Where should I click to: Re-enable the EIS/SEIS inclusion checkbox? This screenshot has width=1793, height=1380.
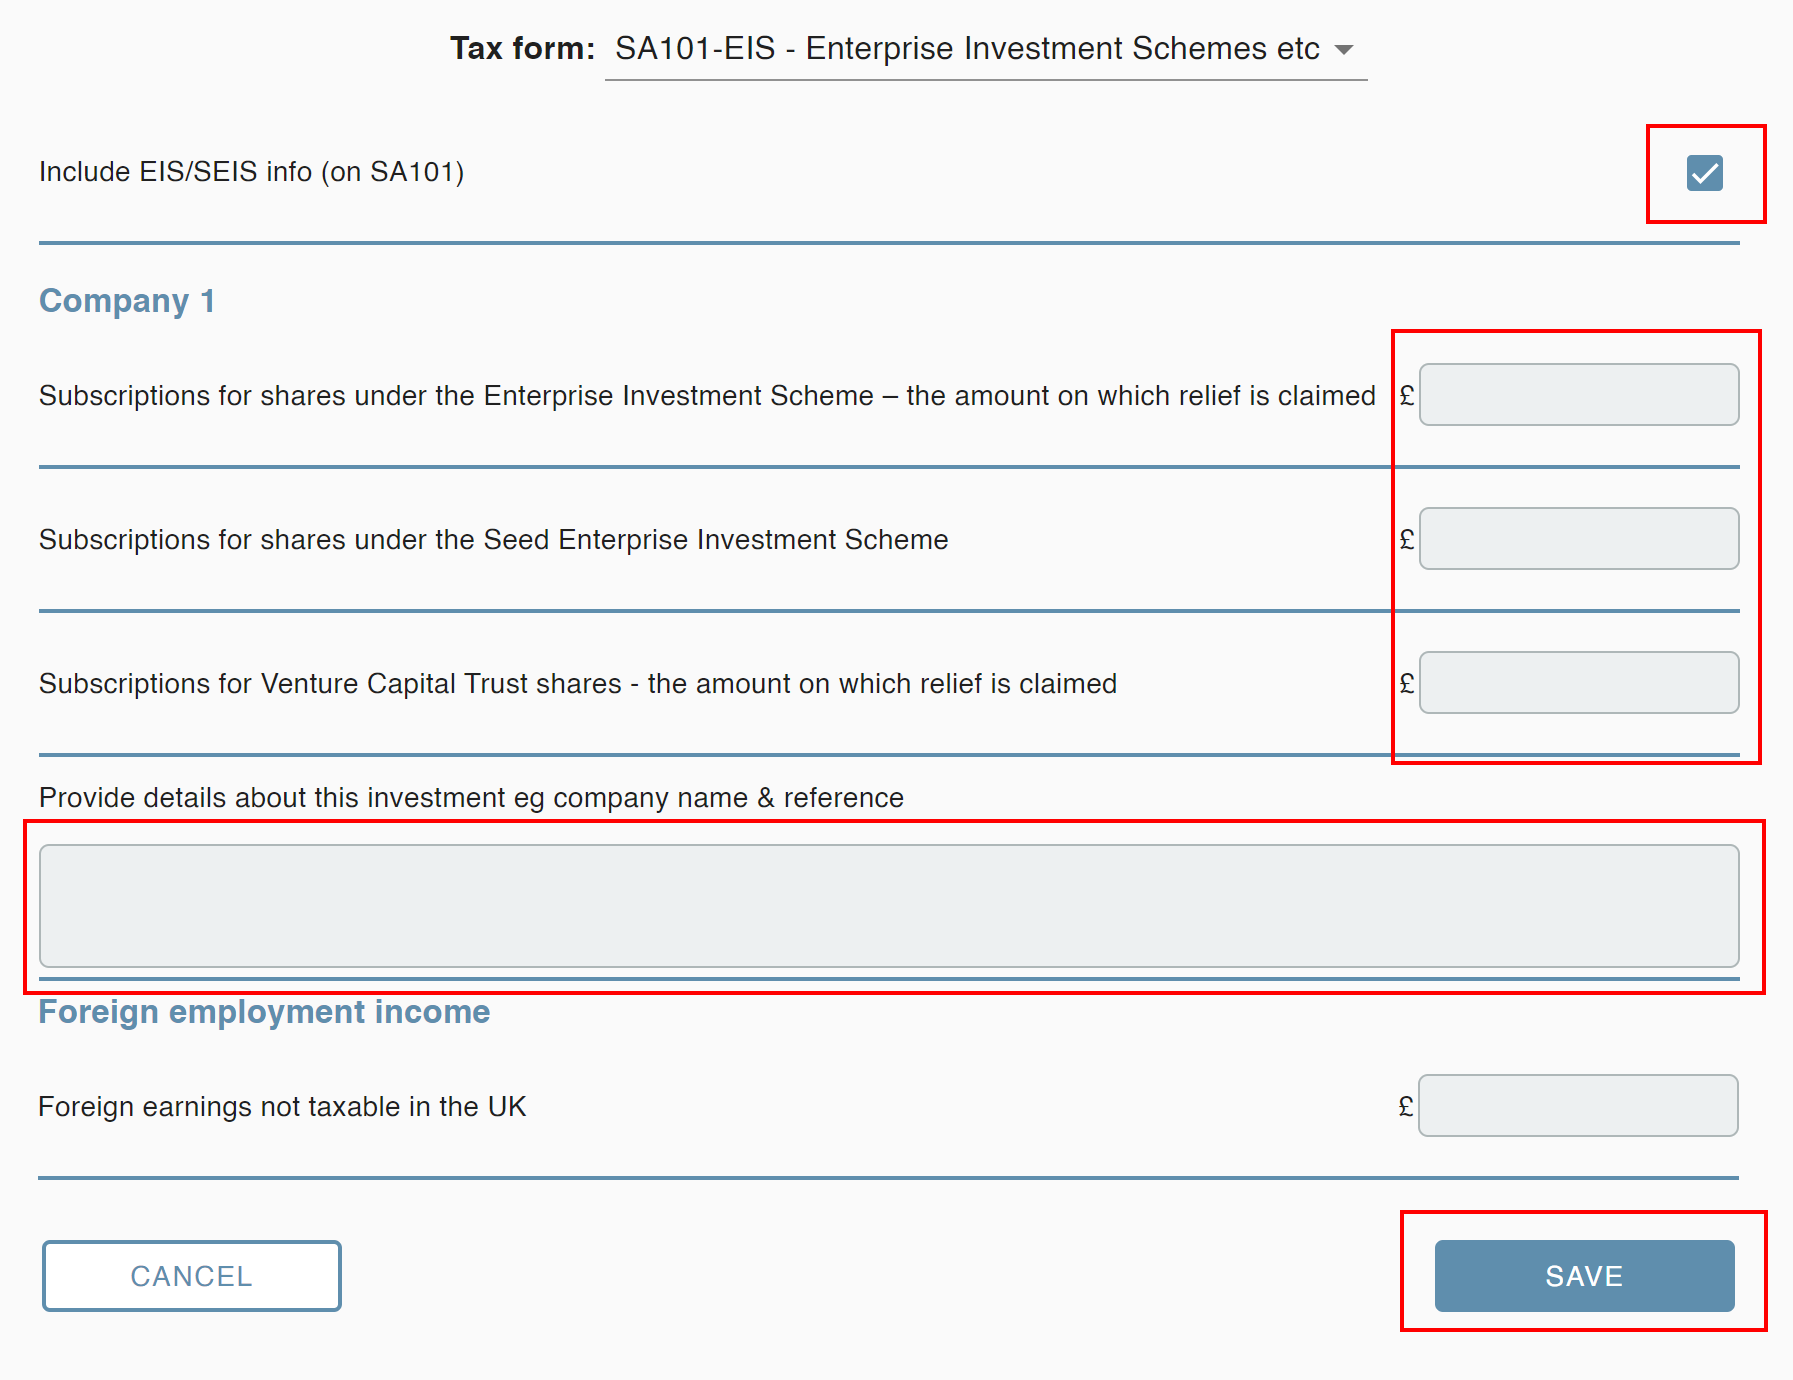(1704, 173)
